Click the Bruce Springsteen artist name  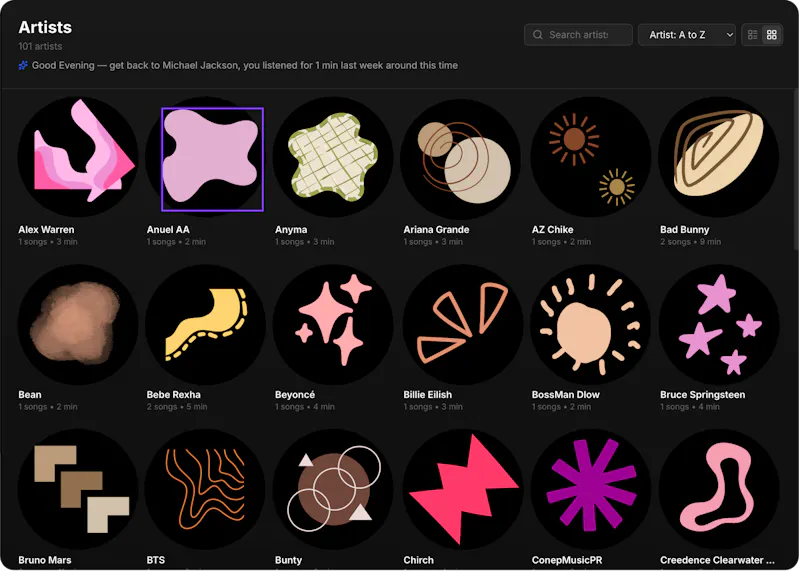703,394
